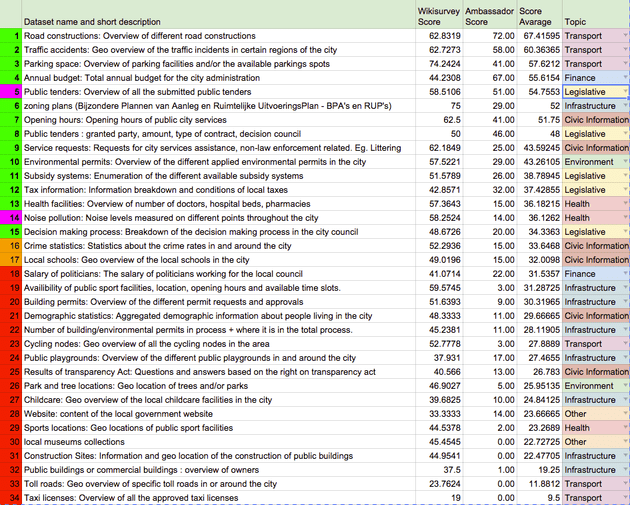Open Topic dropdown for Environmental permits row
The width and height of the screenshot is (630, 505).
[624, 161]
